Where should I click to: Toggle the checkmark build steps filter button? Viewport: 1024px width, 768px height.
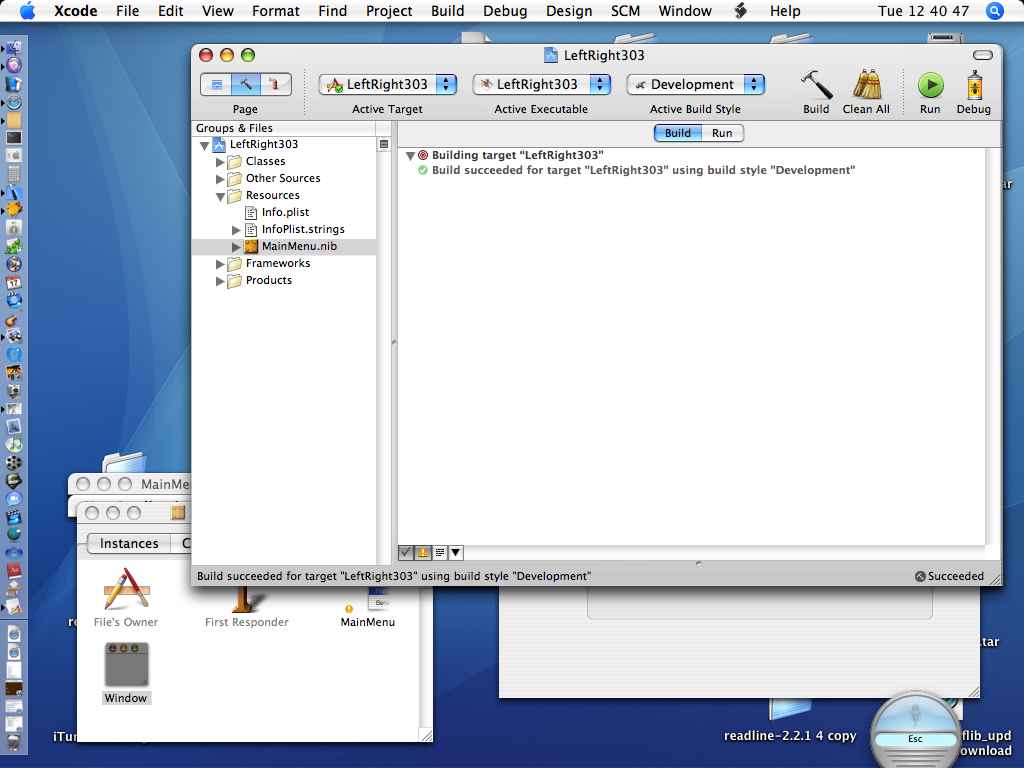(406, 553)
